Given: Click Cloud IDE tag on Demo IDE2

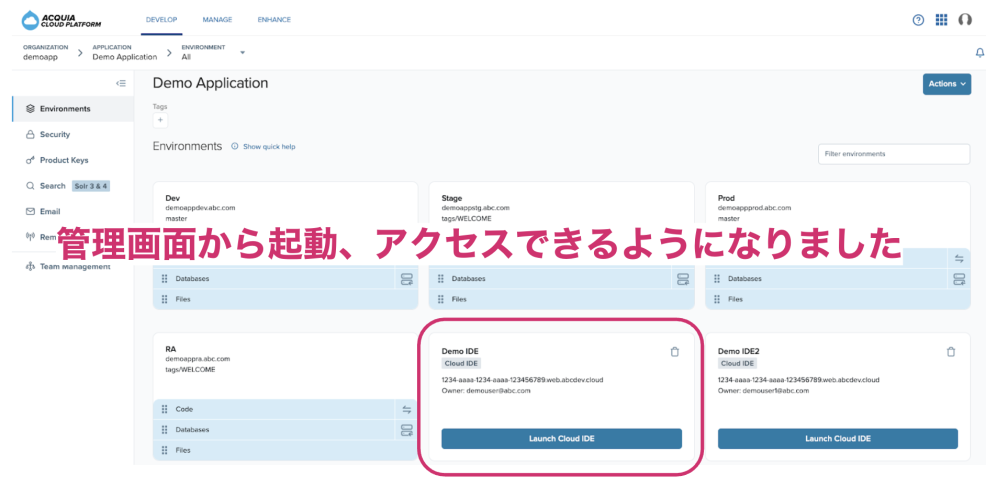Looking at the screenshot, I should pyautogui.click(x=738, y=363).
